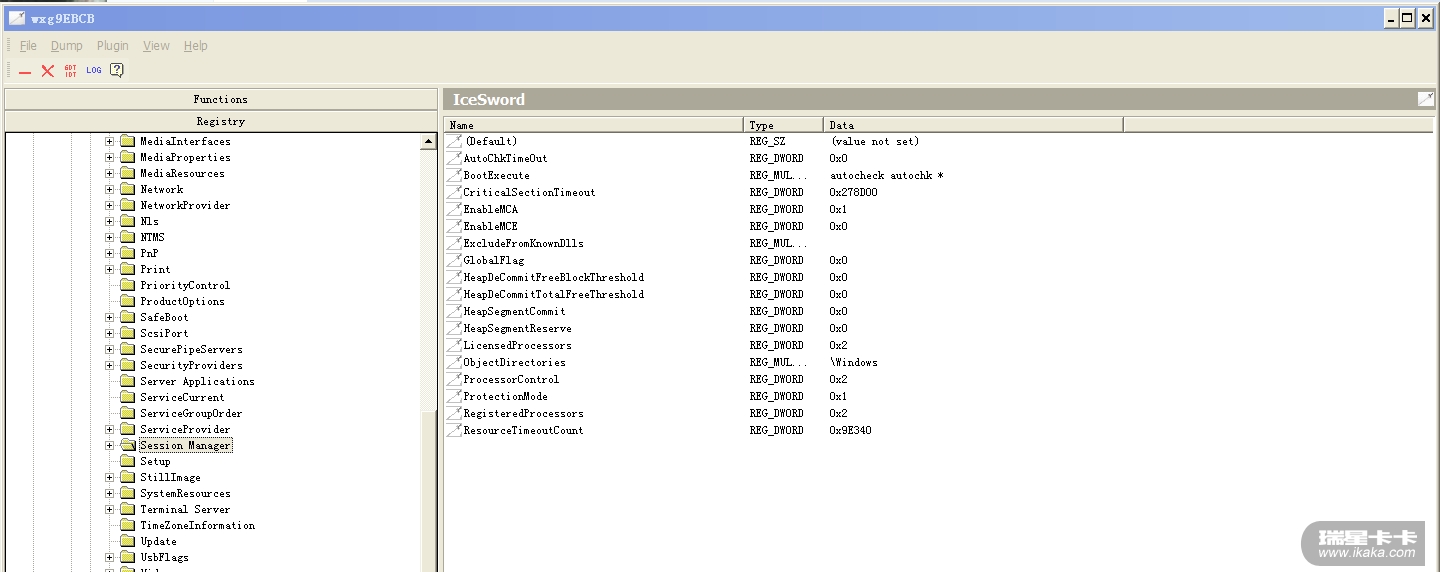Open the Dump menu
The width and height of the screenshot is (1440, 572).
coord(67,46)
